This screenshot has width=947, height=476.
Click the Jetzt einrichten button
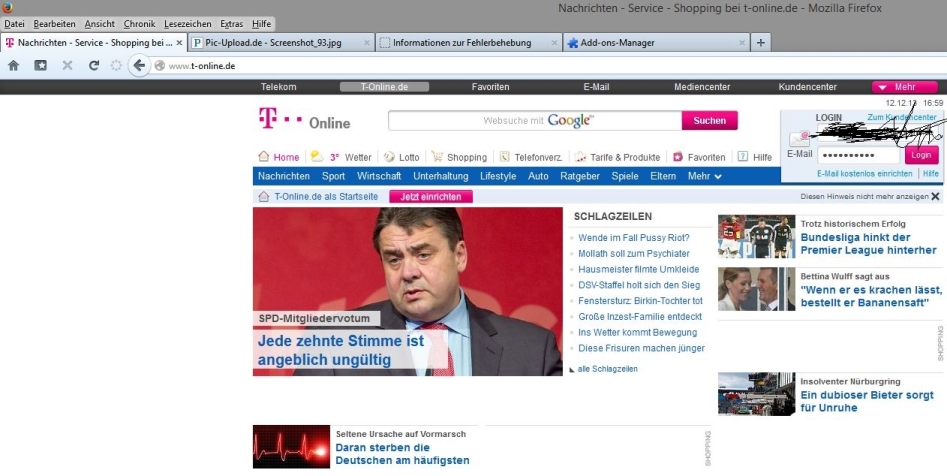tap(431, 196)
